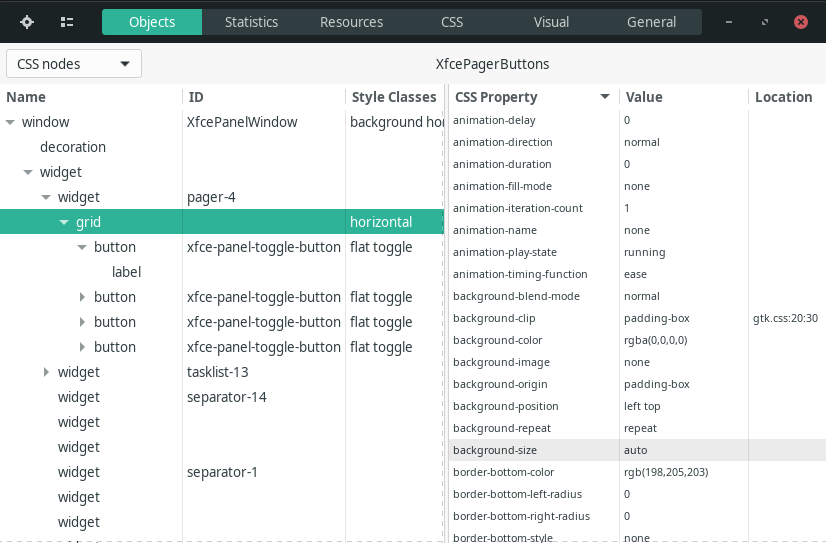Select the background-repeat property row
Screen dimensions: 826x543
637,428
